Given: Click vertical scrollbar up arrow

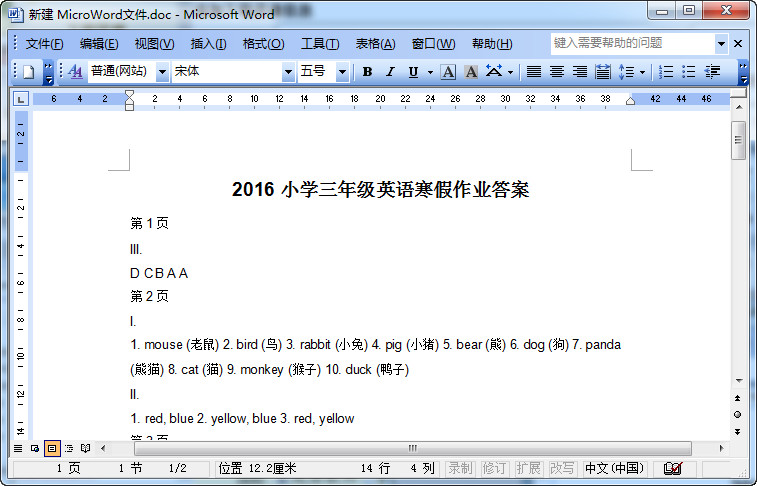Looking at the screenshot, I should pos(739,107).
